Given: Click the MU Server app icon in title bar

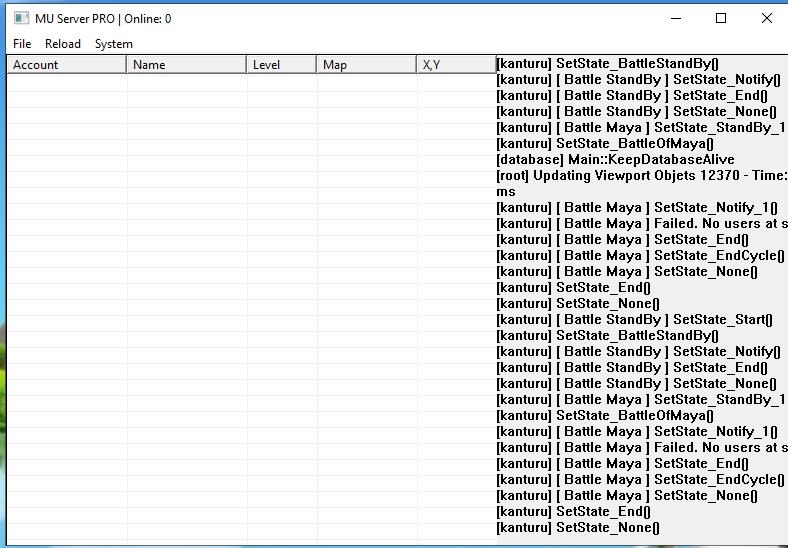Looking at the screenshot, I should coord(20,18).
